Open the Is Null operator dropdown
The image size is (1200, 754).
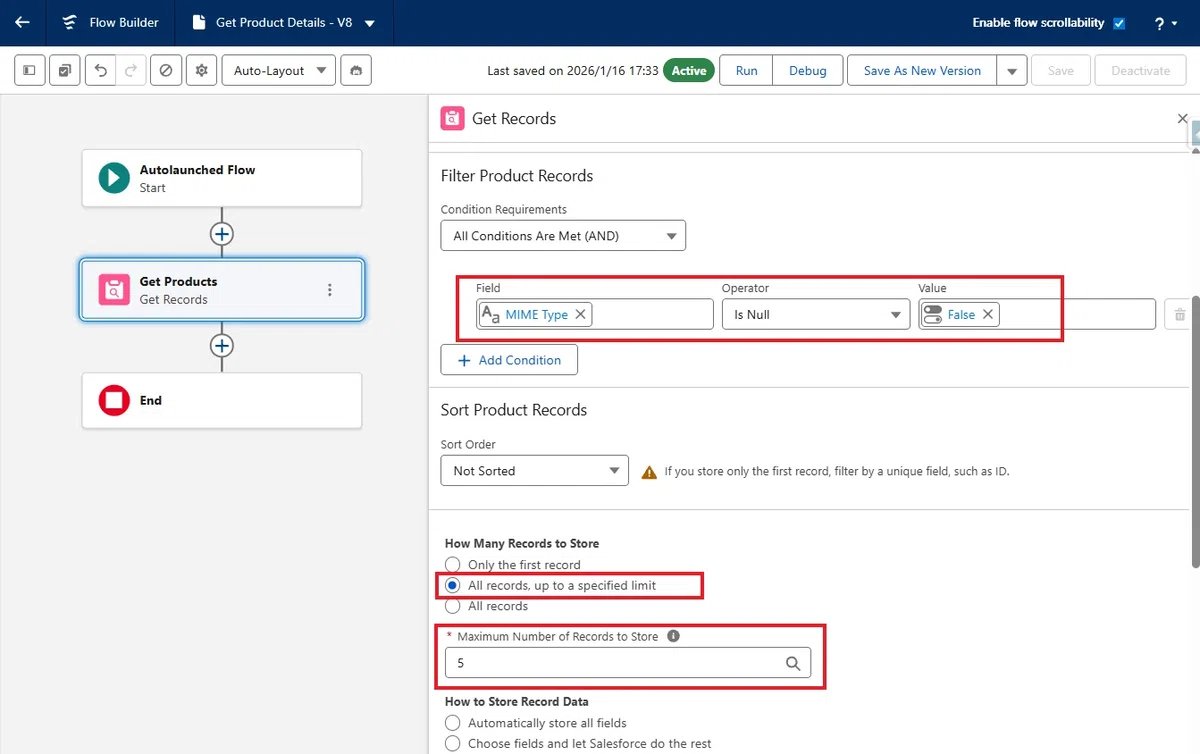[815, 314]
